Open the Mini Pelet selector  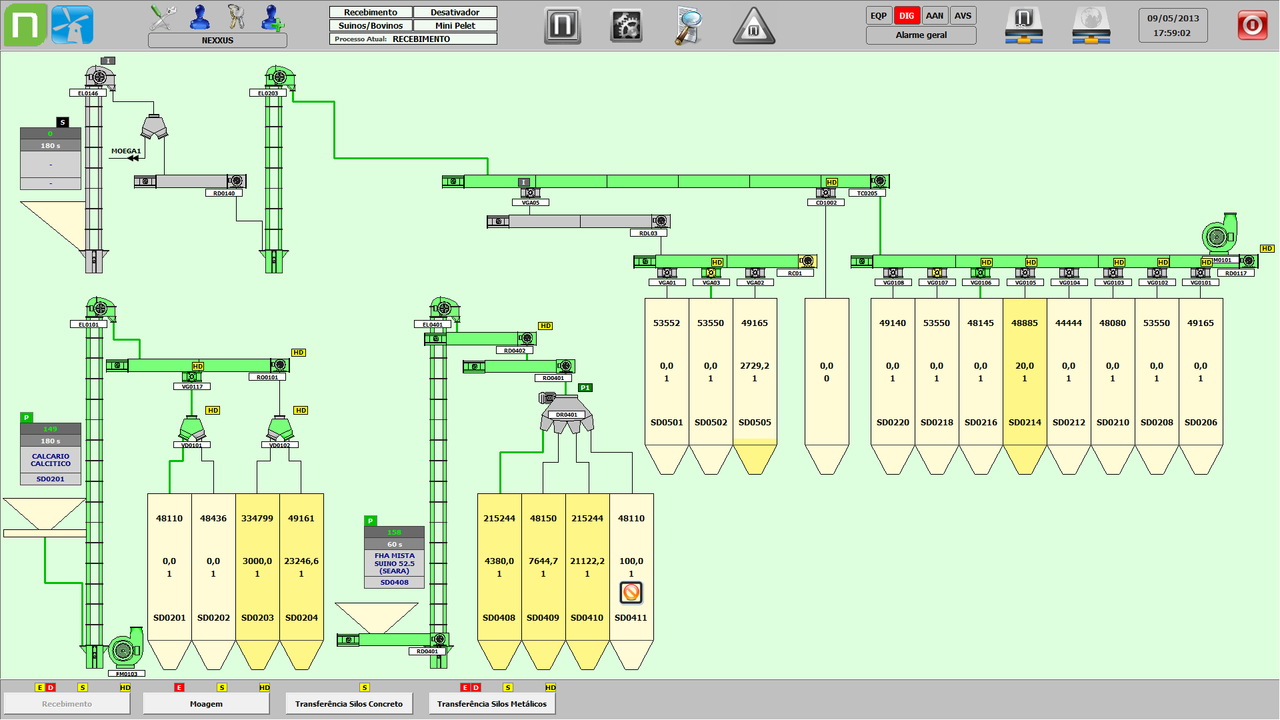pos(455,25)
